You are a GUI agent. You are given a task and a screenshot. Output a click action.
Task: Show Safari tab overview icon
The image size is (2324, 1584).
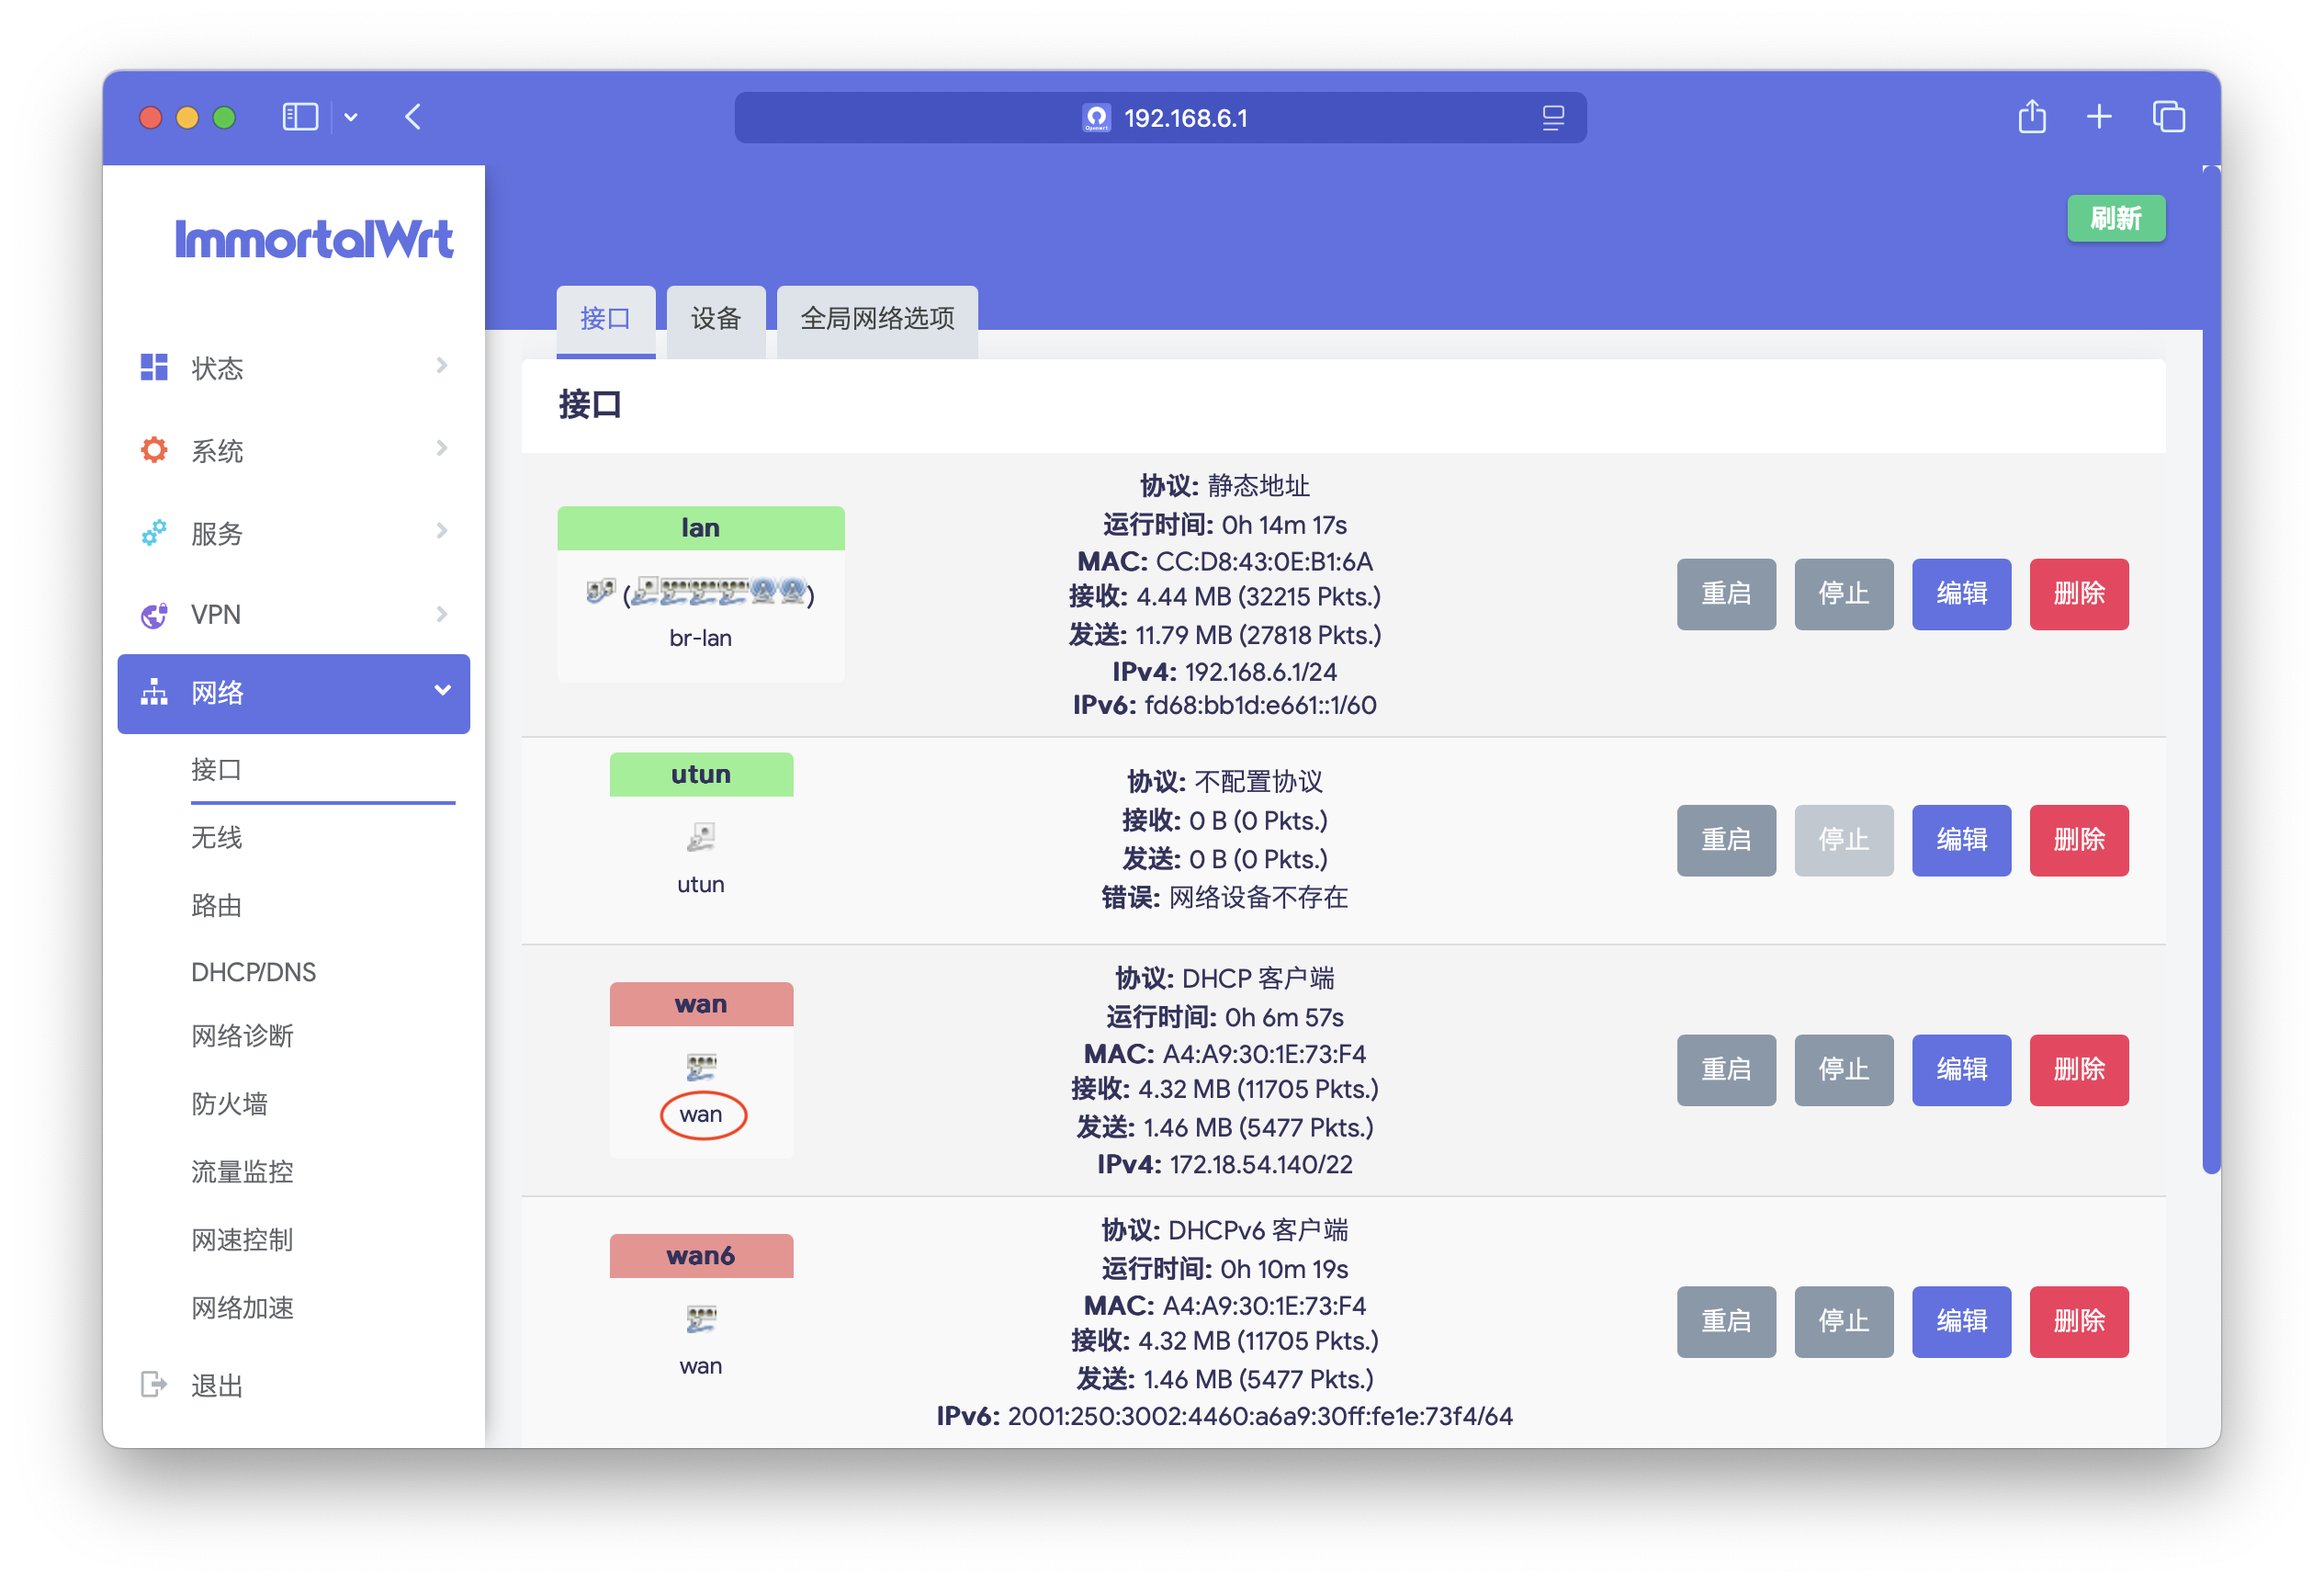point(2168,117)
